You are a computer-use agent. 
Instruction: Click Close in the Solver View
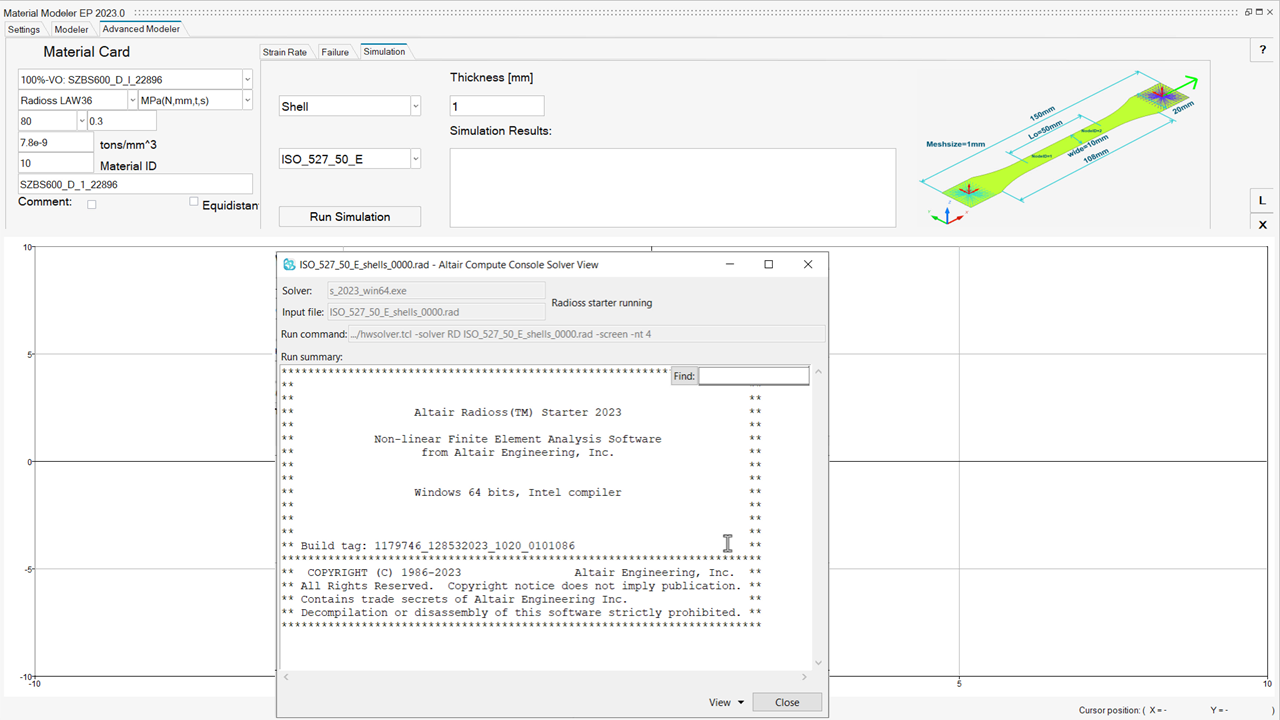click(787, 702)
